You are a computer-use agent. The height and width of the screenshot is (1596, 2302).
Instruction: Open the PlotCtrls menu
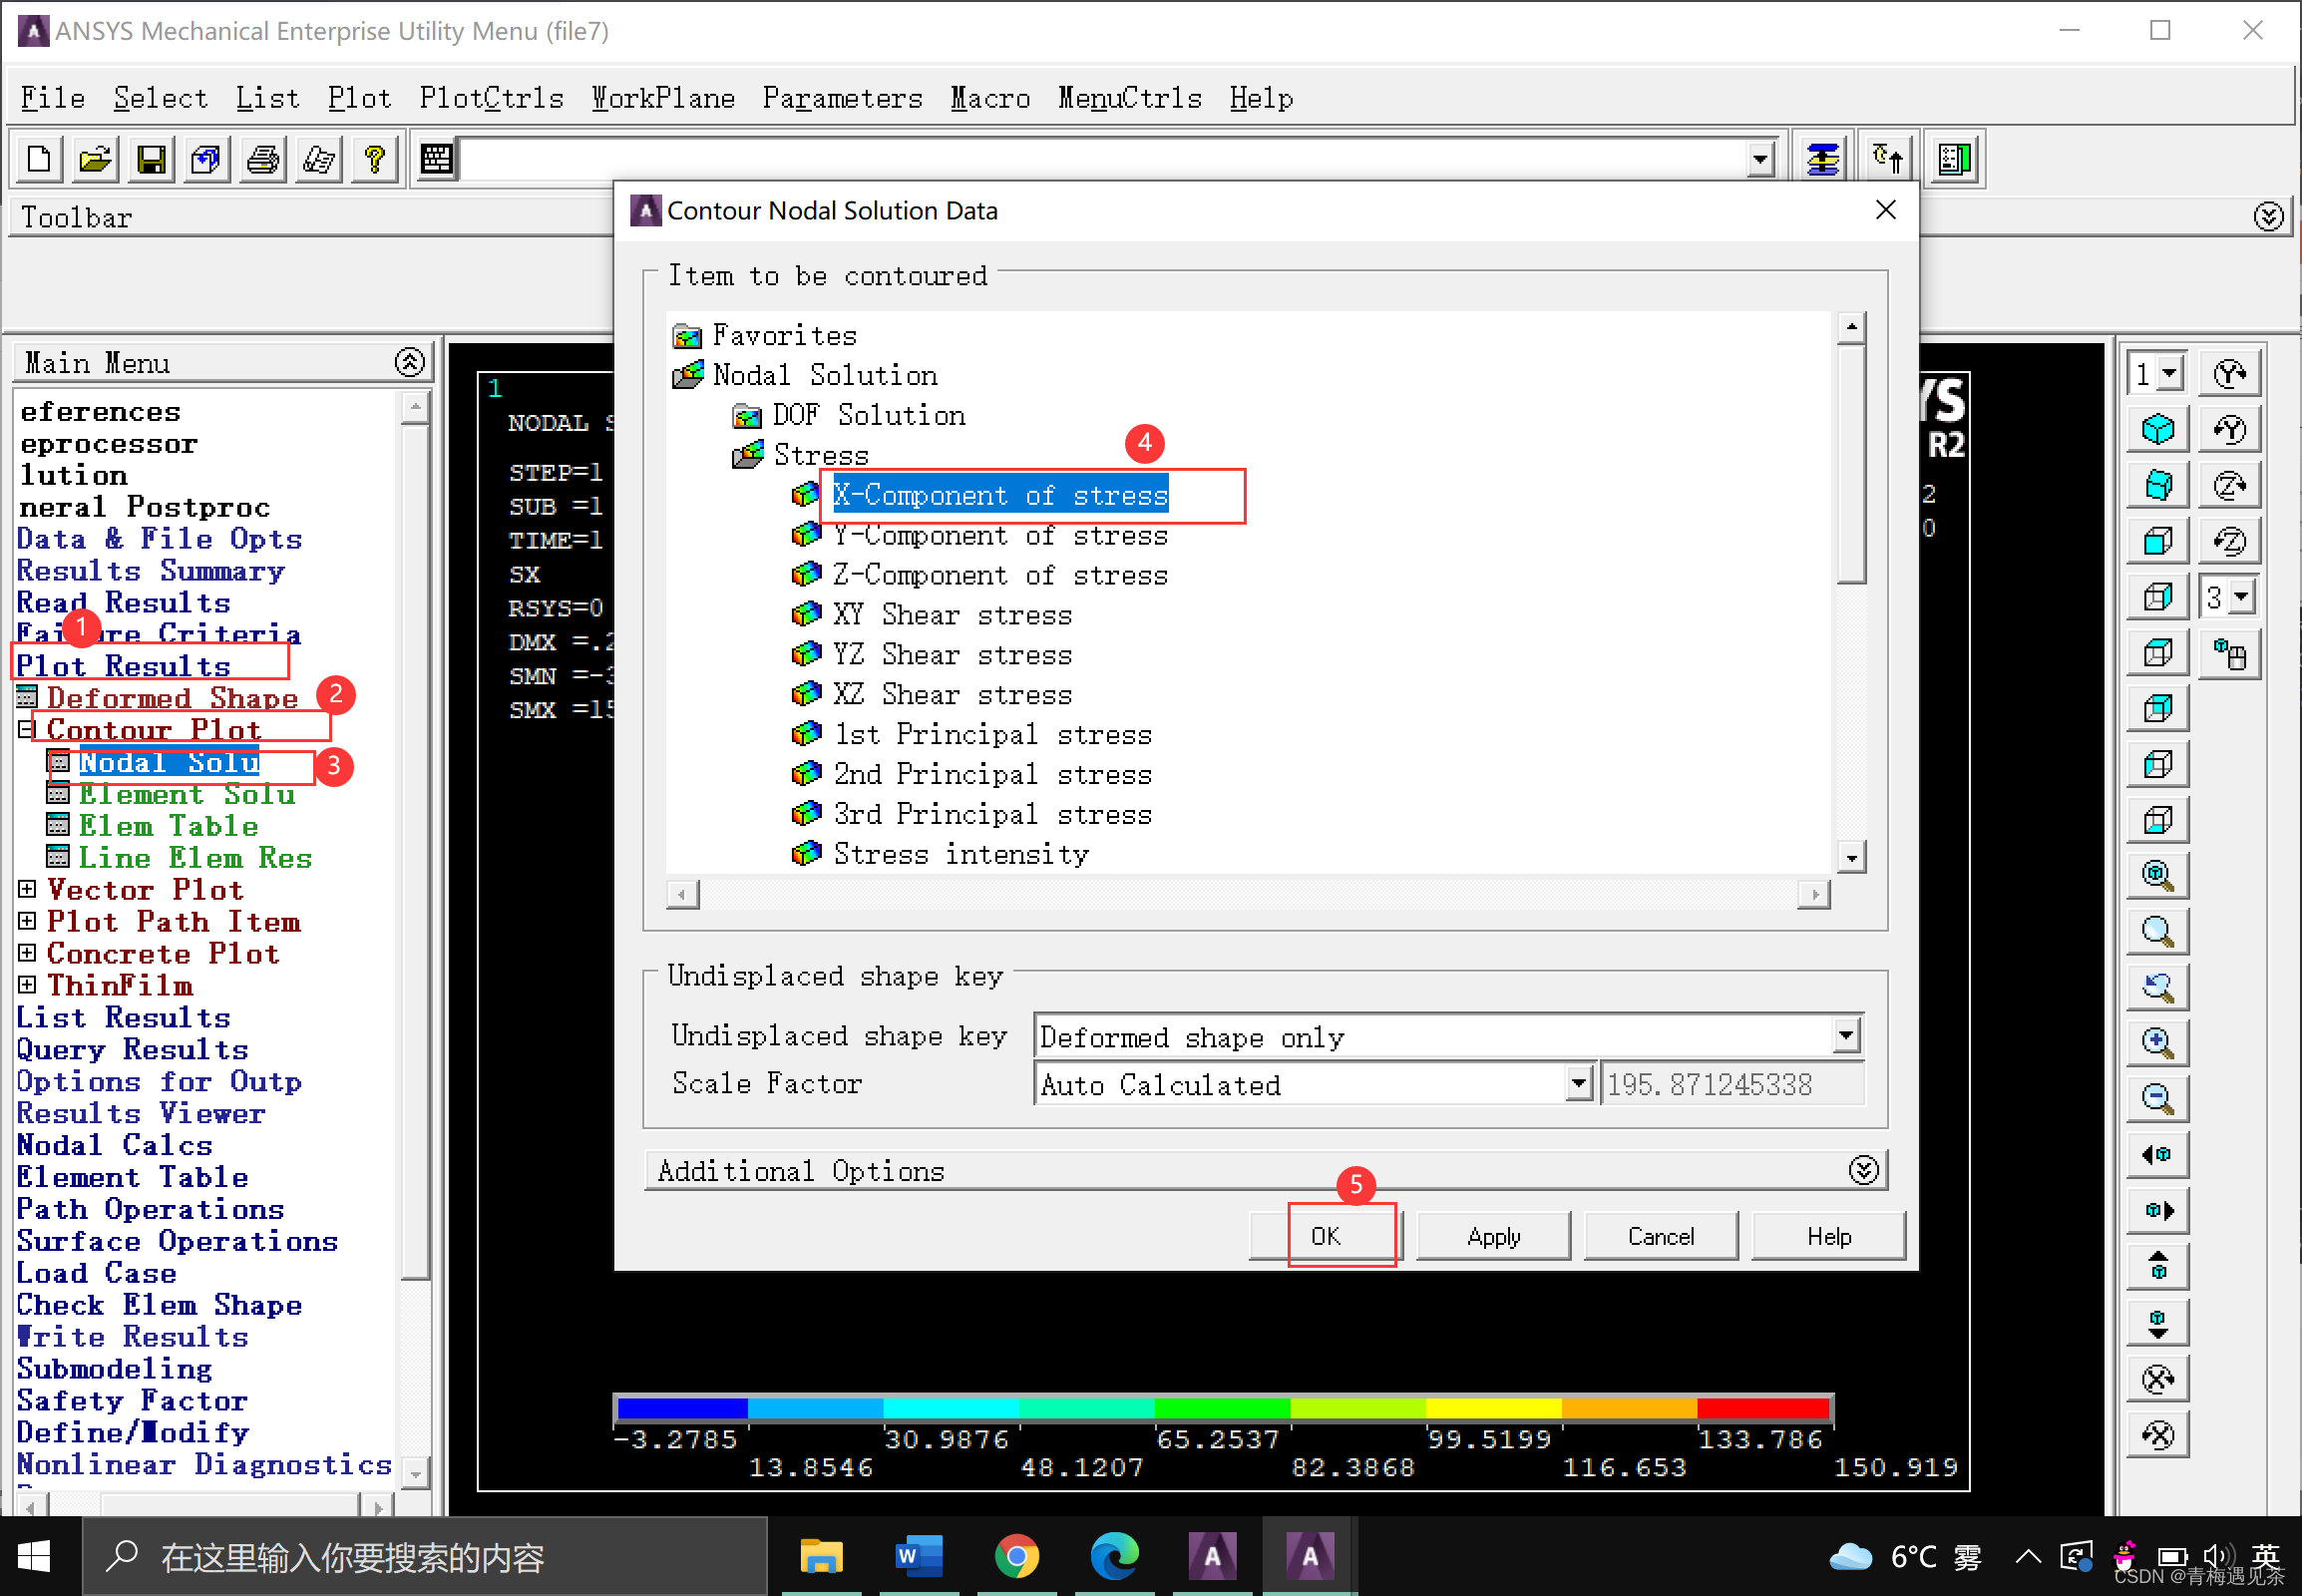pos(491,98)
